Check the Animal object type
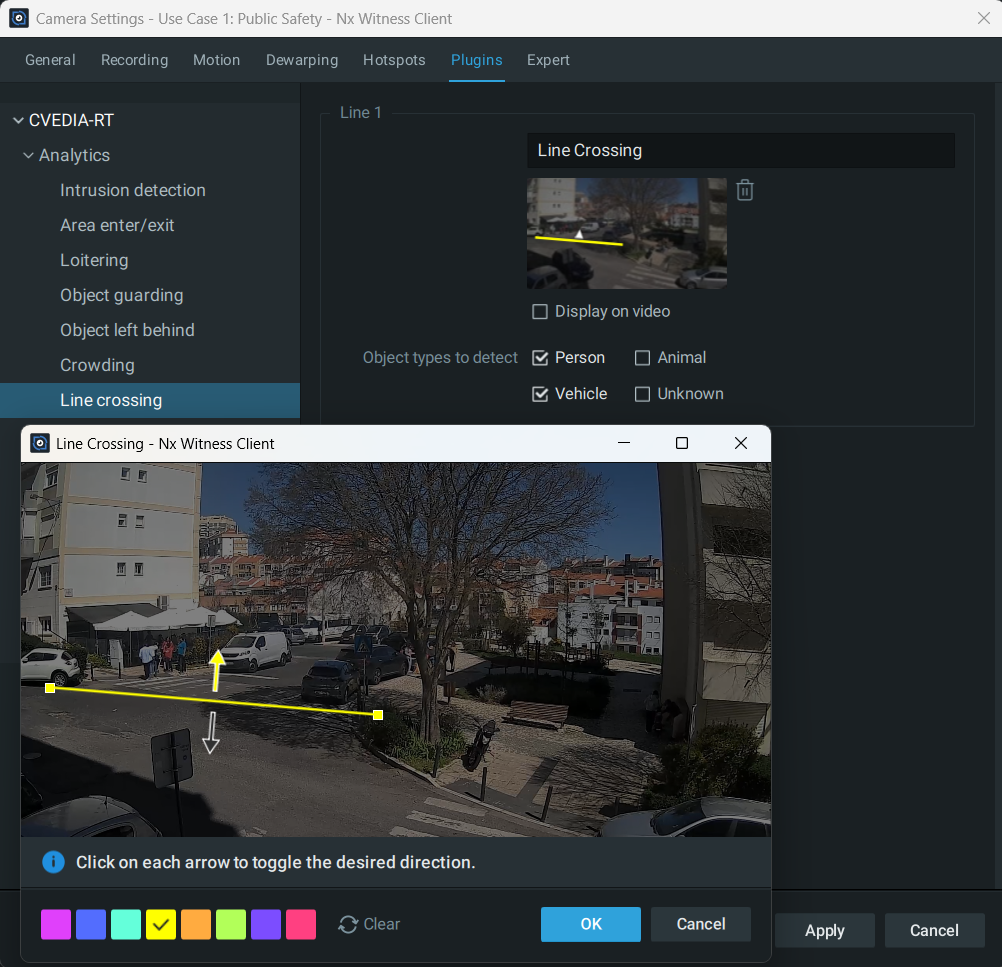 point(643,358)
